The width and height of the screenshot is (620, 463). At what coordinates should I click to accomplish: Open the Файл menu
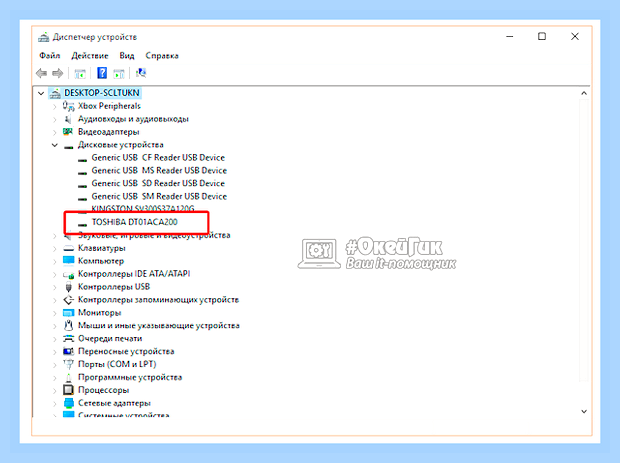click(x=49, y=55)
